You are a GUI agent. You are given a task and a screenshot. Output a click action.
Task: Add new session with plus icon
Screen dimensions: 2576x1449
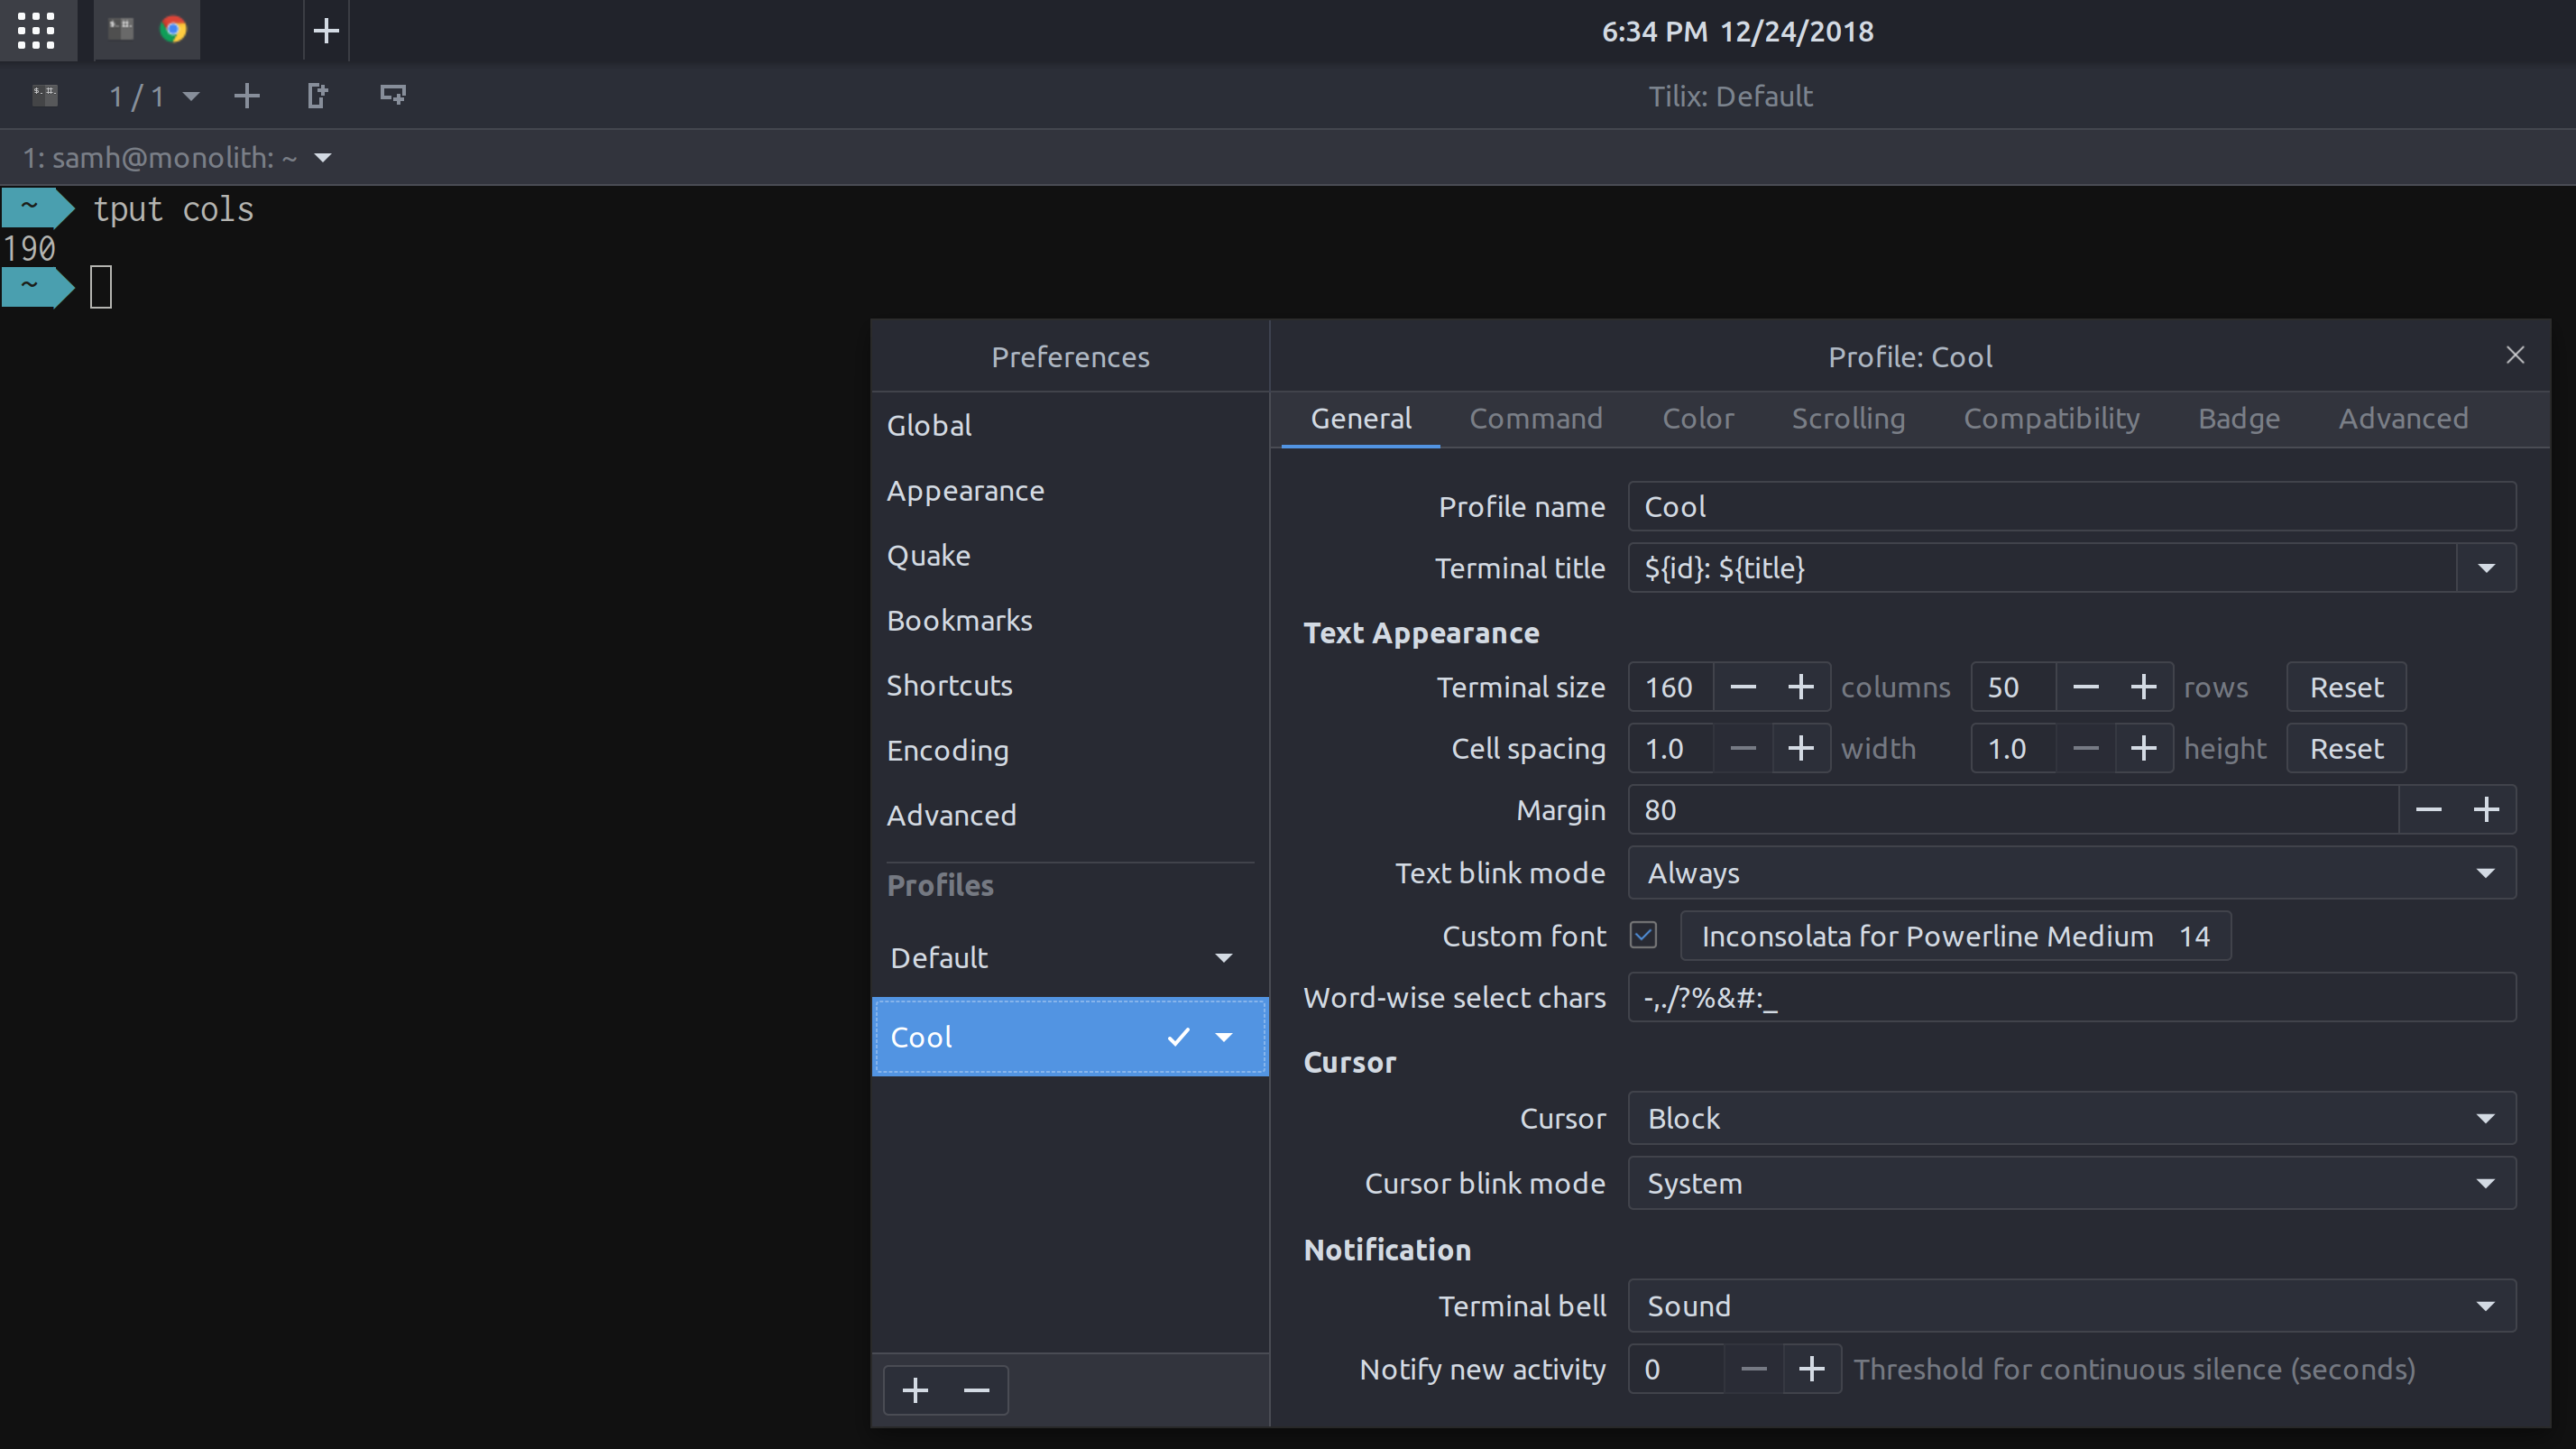pos(246,96)
